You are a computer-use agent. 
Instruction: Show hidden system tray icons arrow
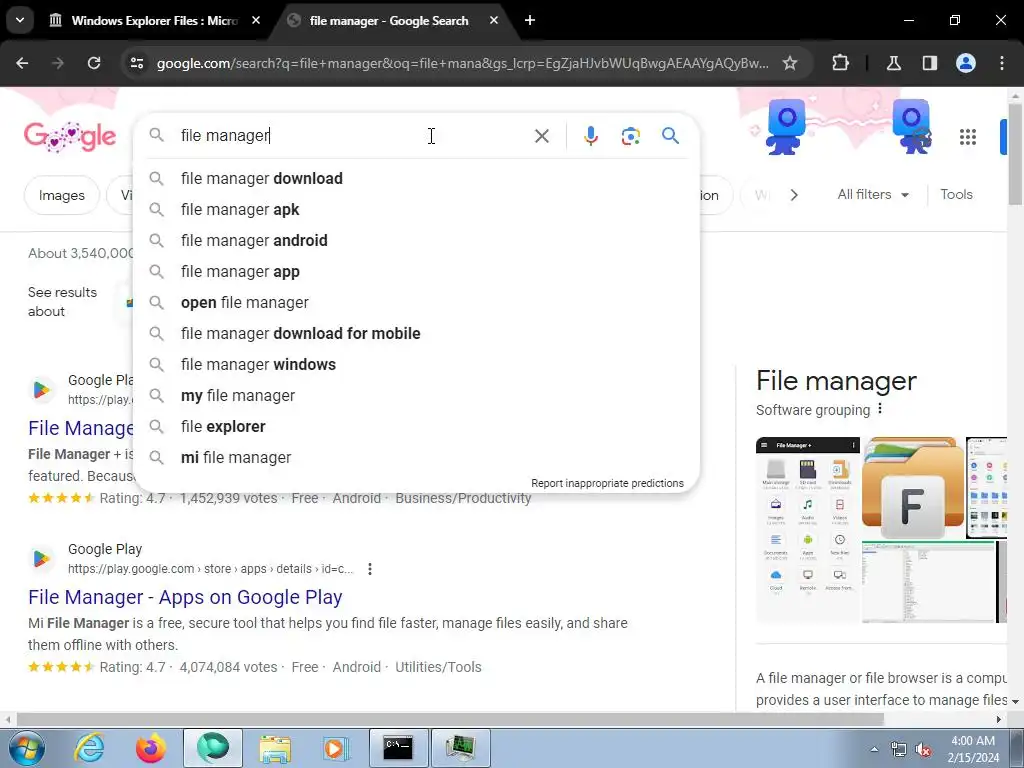(874, 749)
